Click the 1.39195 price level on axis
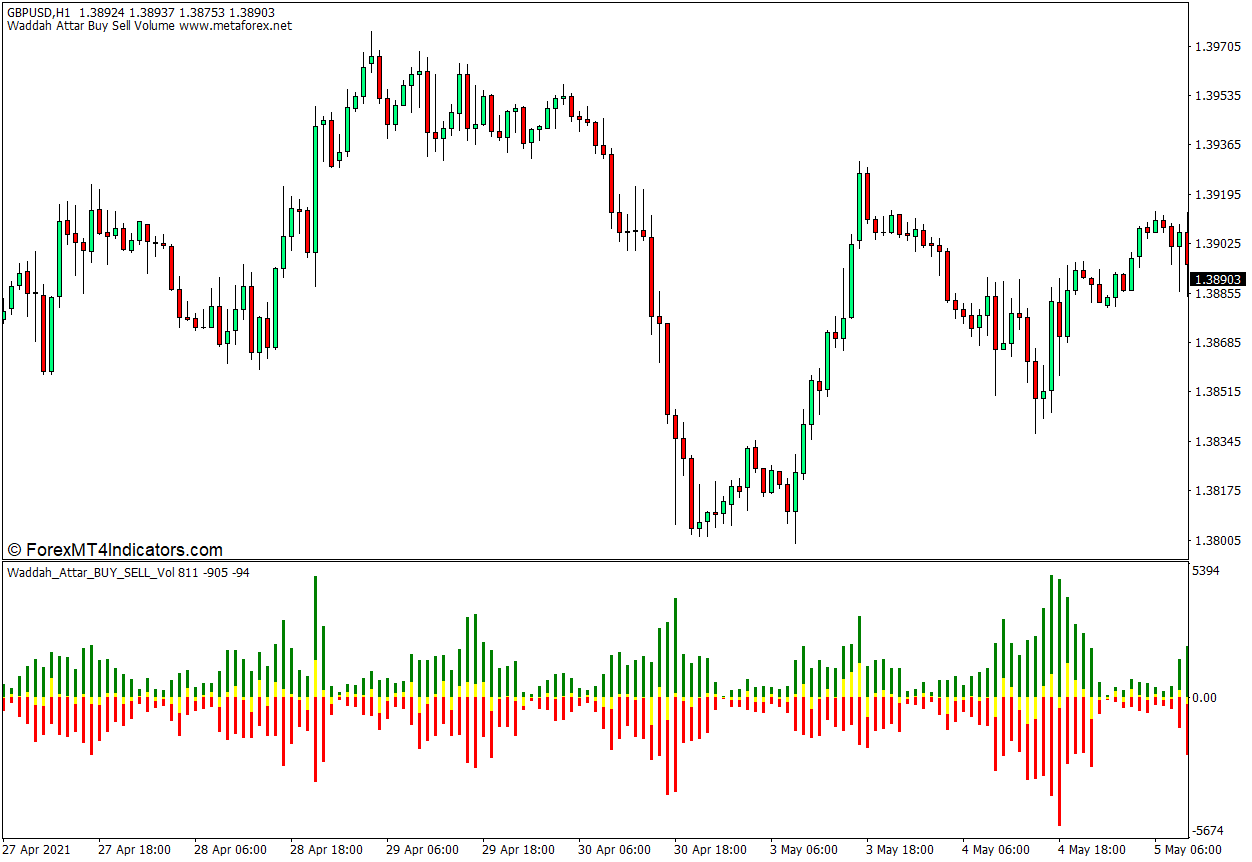 pyautogui.click(x=1217, y=195)
